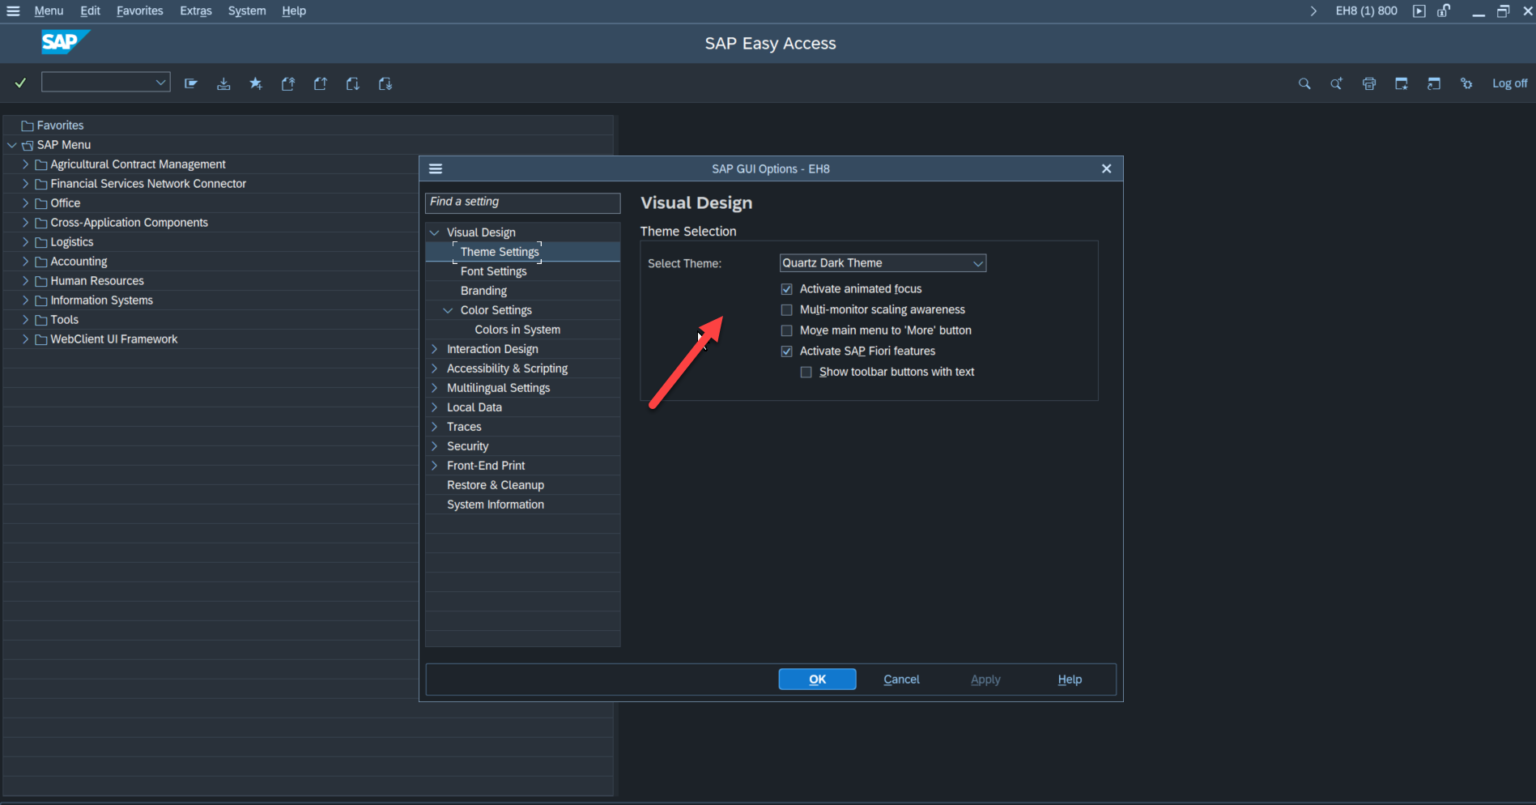Open the Select Theme dropdown
The width and height of the screenshot is (1536, 805).
(x=882, y=263)
